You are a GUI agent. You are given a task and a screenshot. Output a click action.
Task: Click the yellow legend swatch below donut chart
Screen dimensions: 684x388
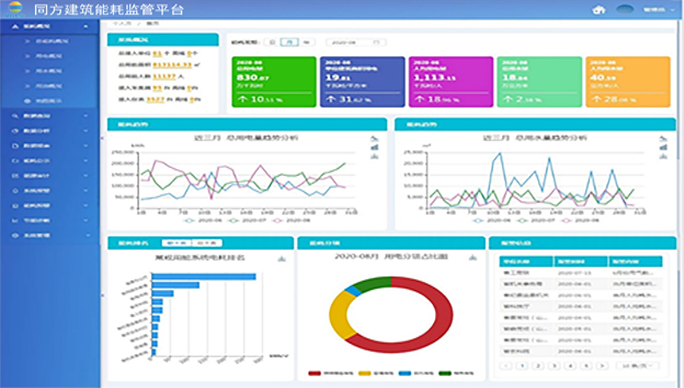pos(365,374)
